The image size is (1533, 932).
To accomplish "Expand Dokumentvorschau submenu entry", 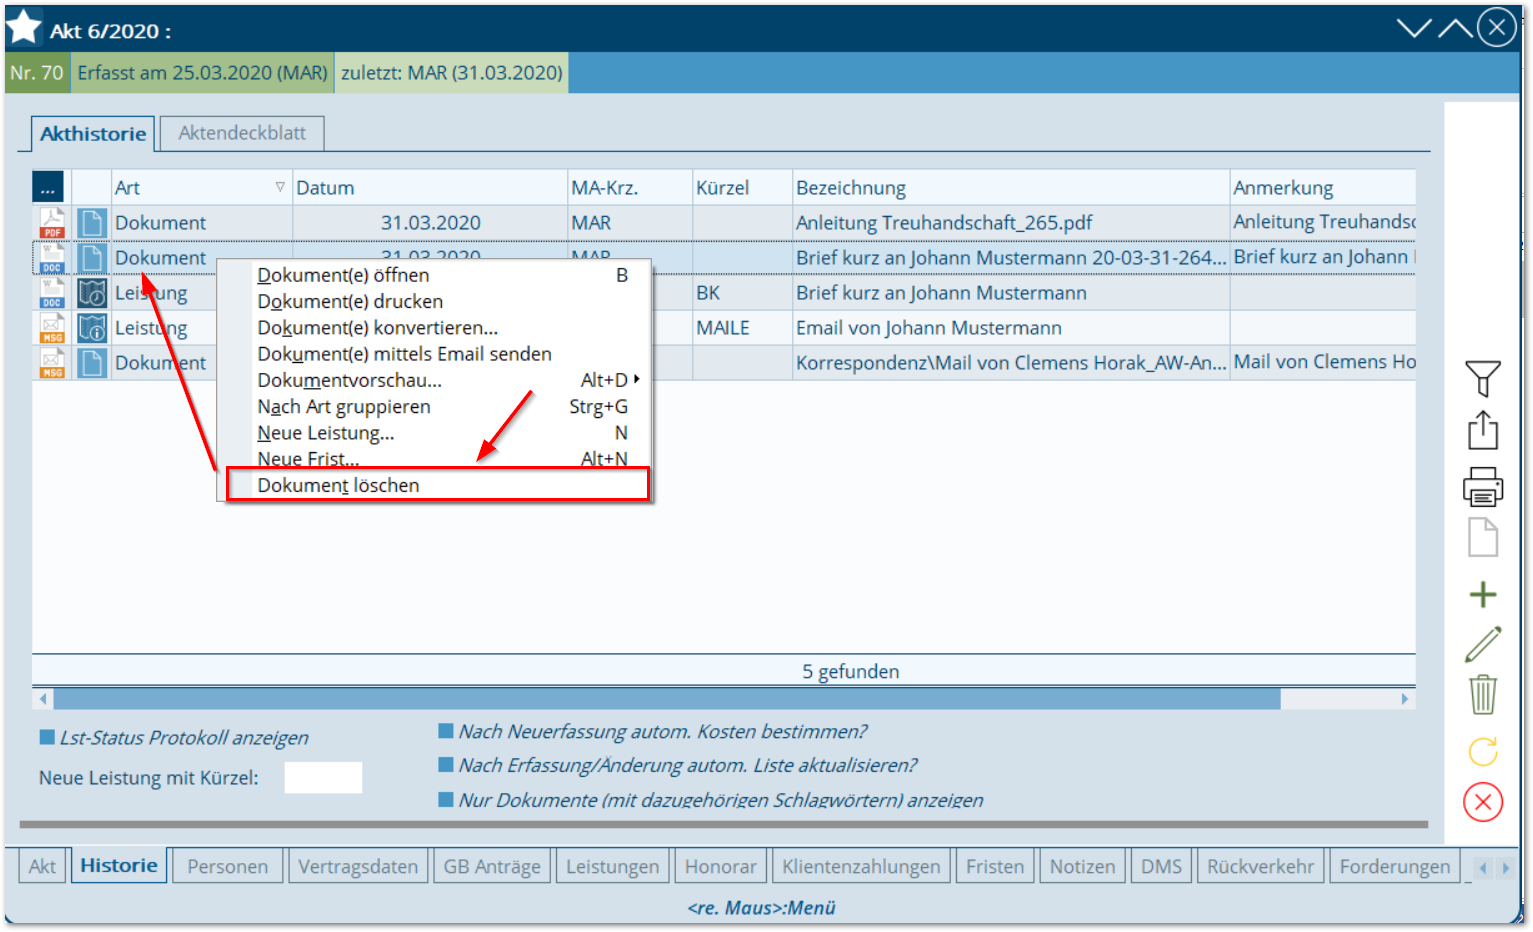I will pos(436,380).
